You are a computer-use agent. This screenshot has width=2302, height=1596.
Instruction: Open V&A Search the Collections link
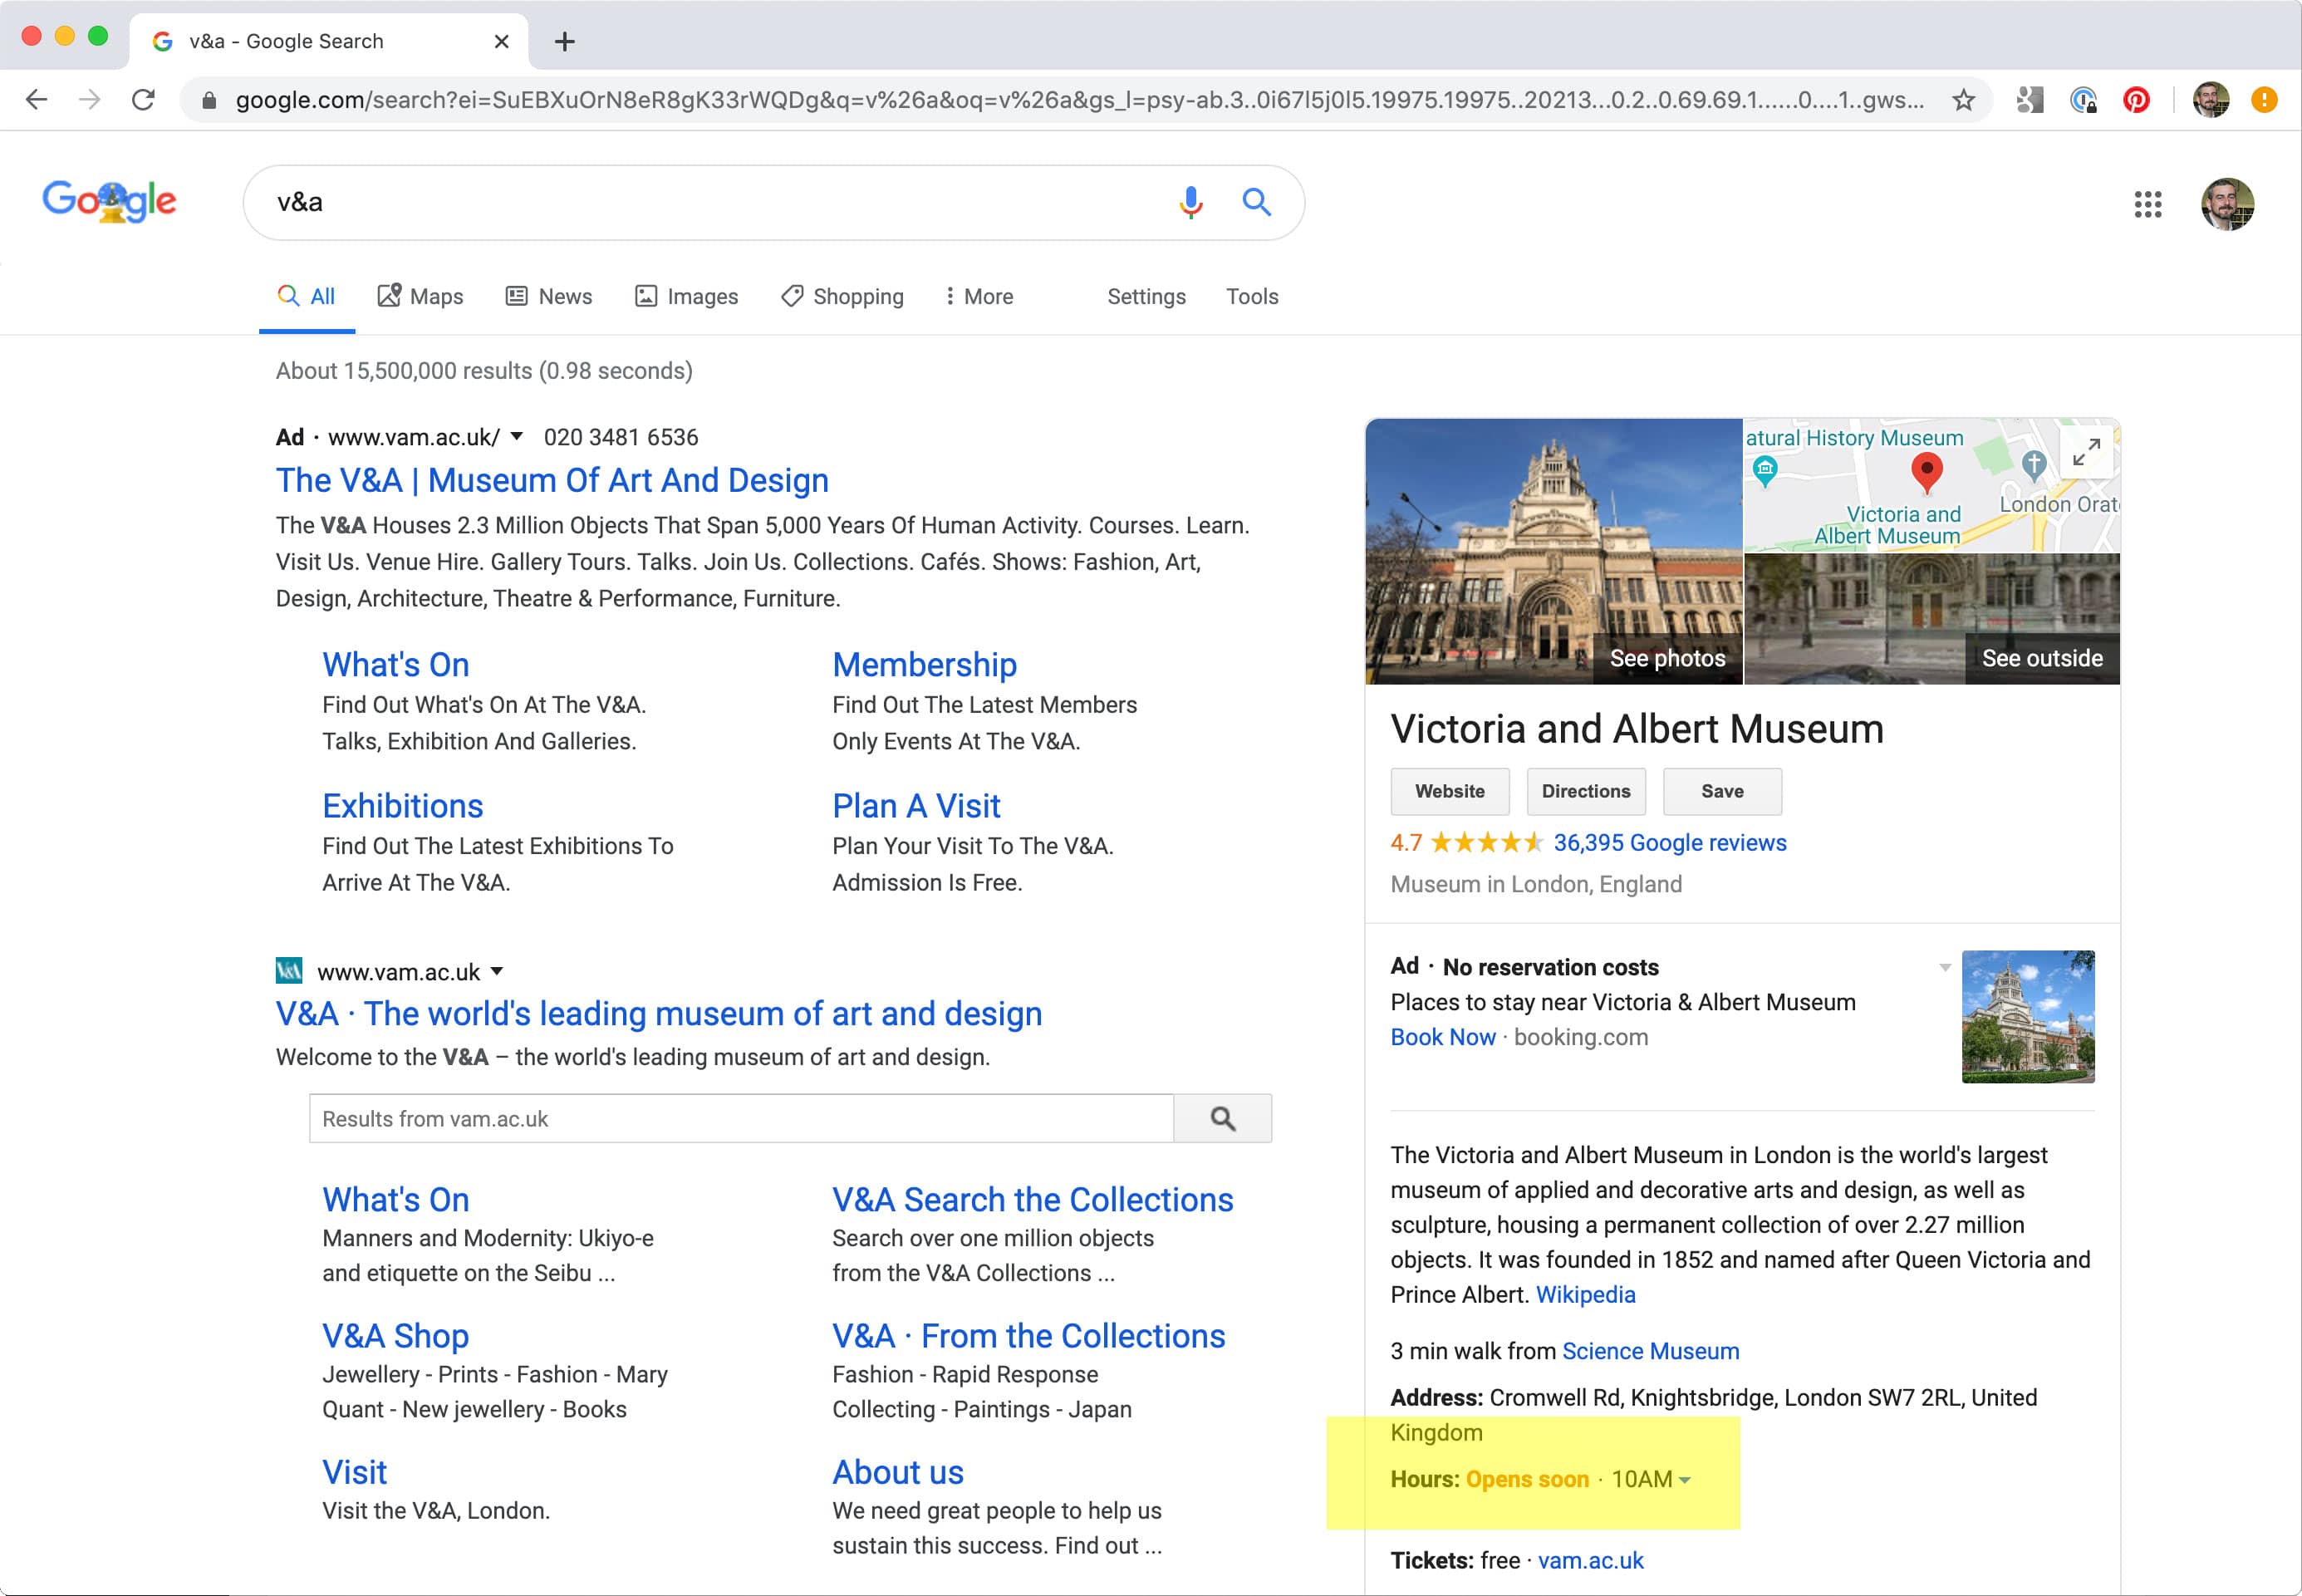click(1032, 1200)
